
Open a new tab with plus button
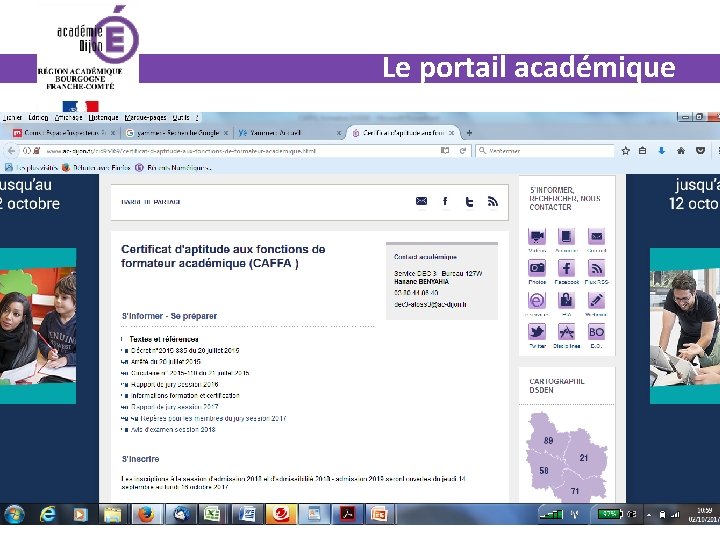coord(469,133)
